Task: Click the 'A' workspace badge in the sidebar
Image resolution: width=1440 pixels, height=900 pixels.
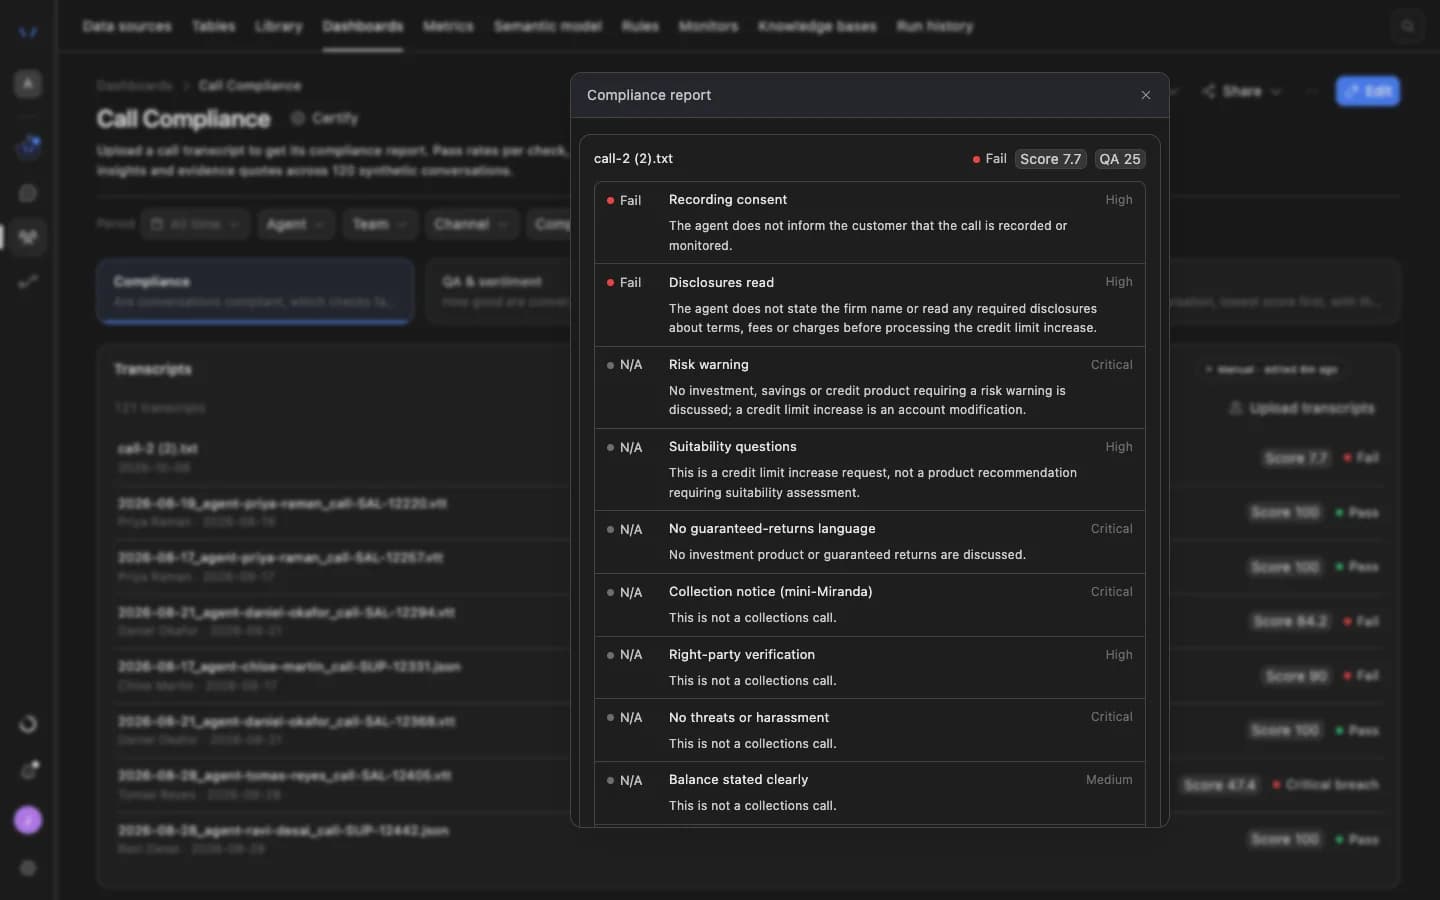Action: click(x=28, y=84)
